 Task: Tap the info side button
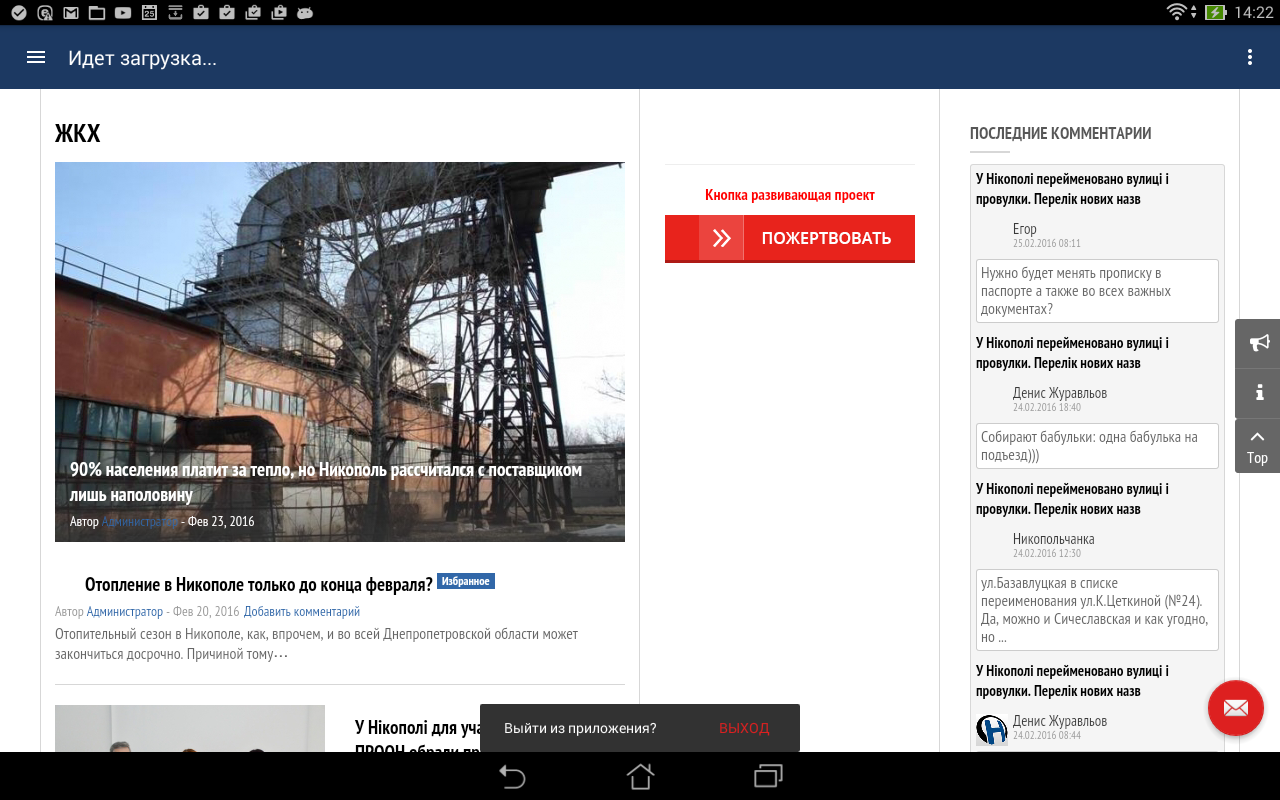1259,393
